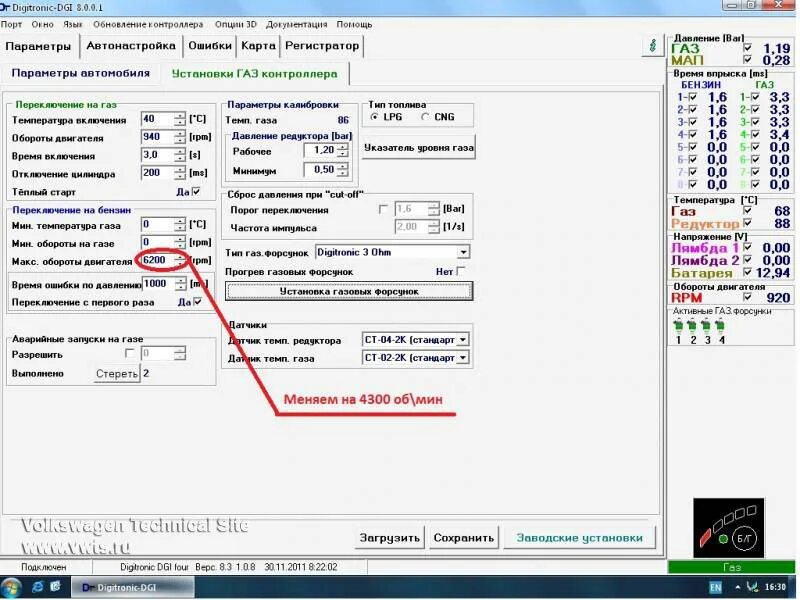Click the green info icon near tabs
Viewport: 800px width, 600px height.
[x=653, y=46]
